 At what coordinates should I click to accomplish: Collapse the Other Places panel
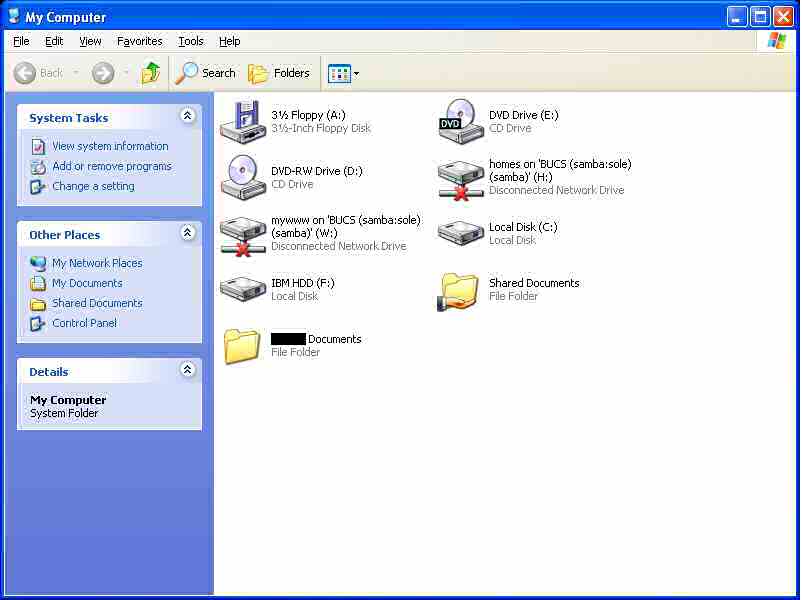point(187,233)
